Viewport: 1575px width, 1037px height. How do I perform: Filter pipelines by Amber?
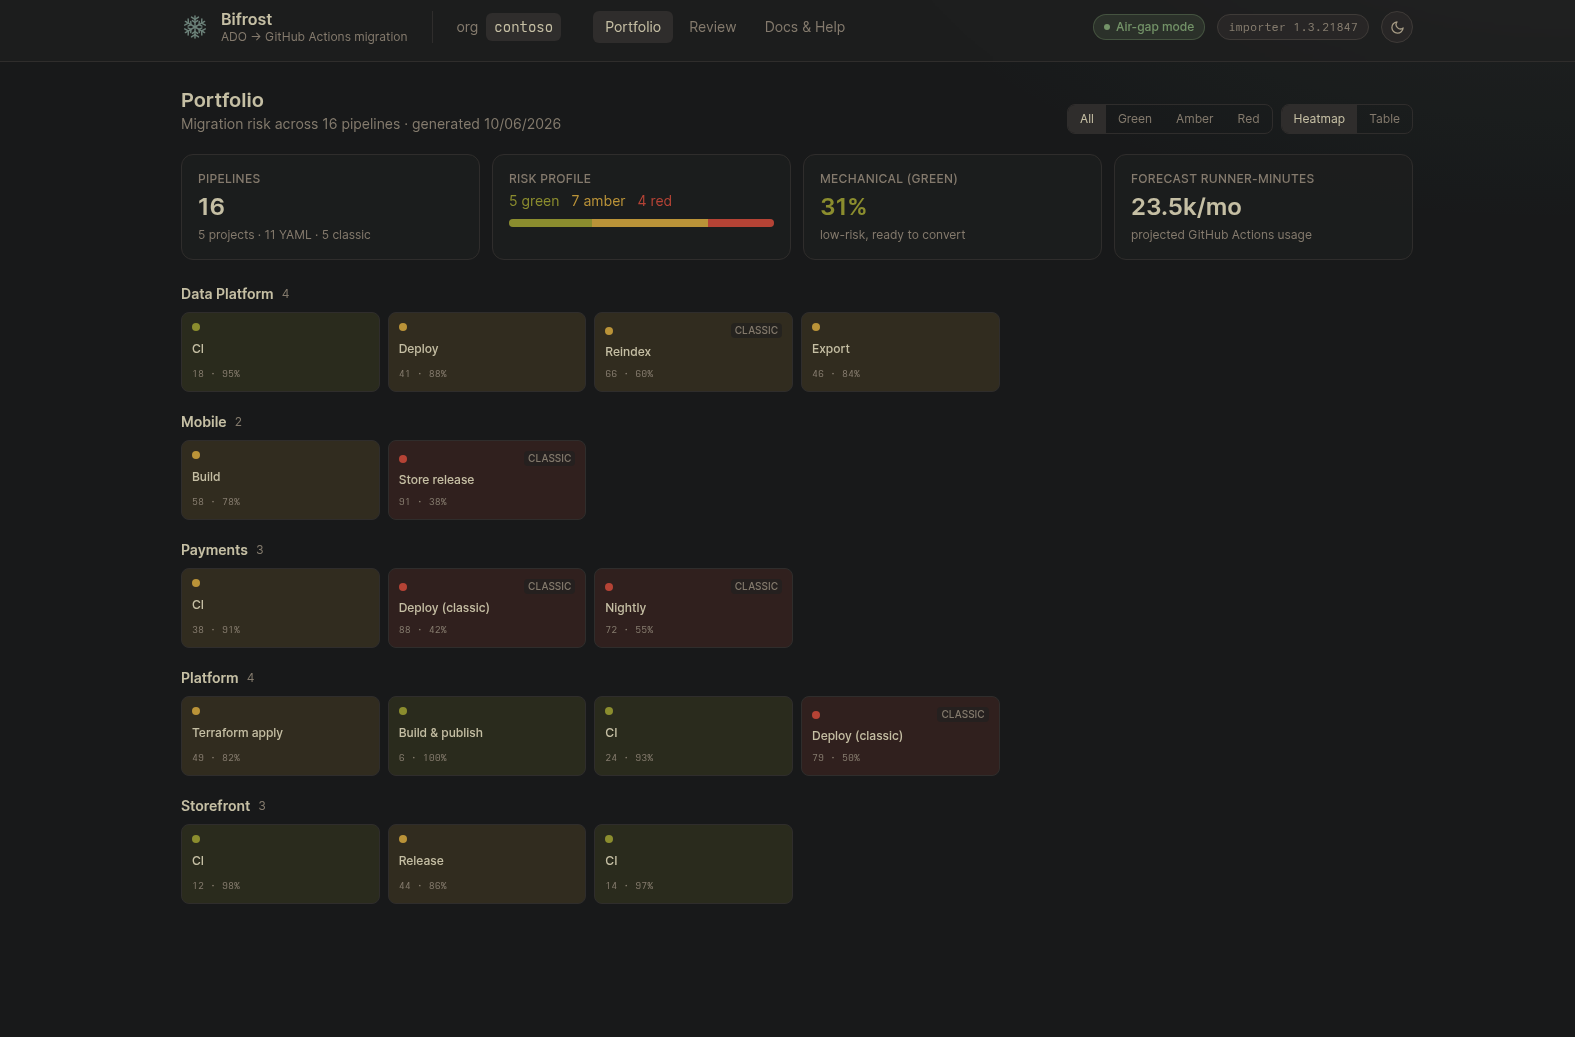coord(1194,119)
